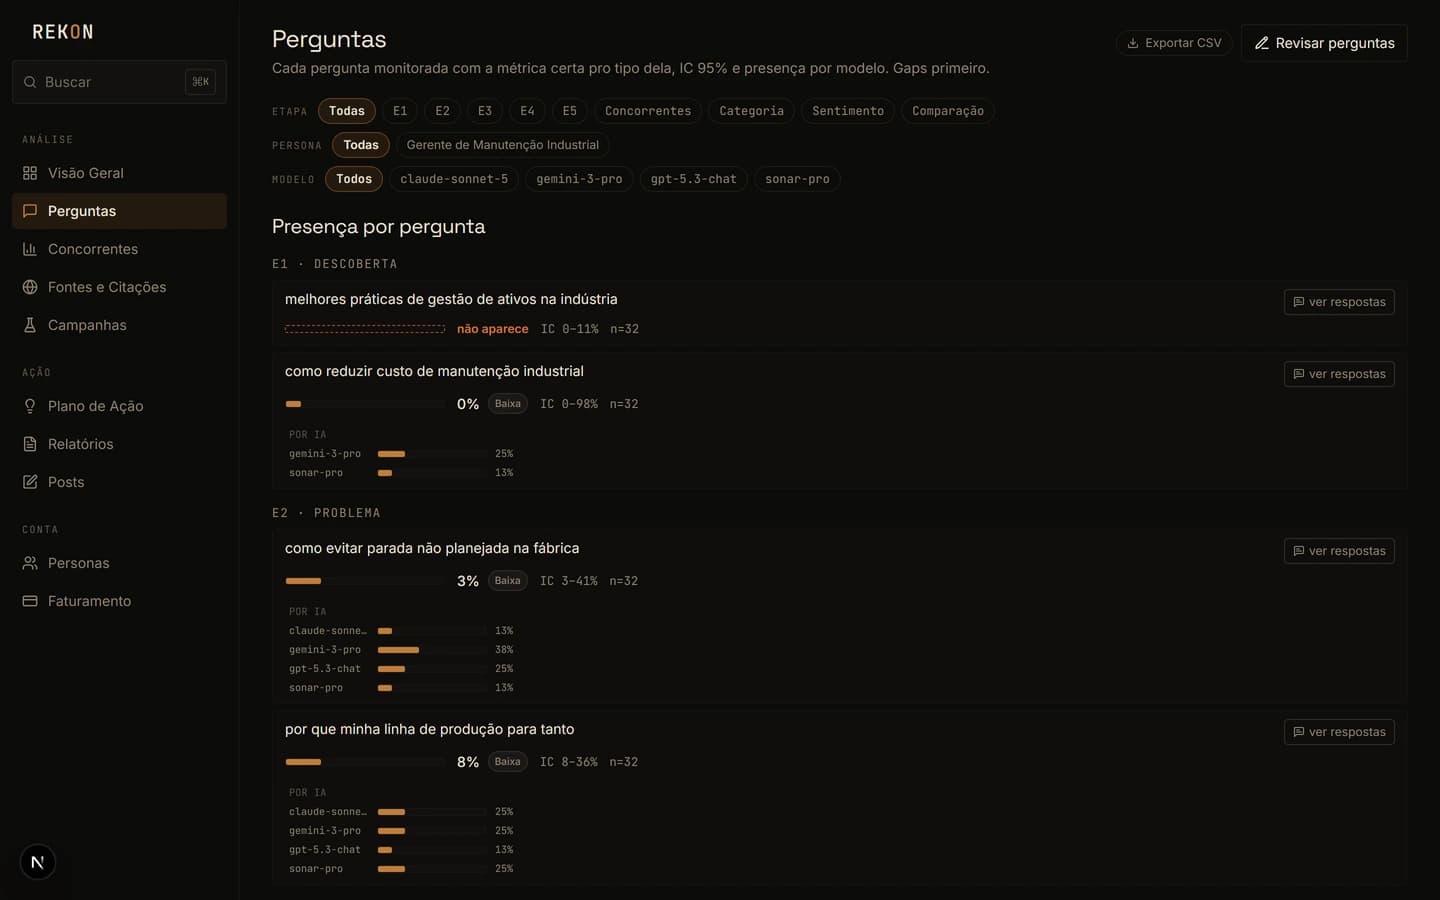Click Revisar perguntas button
Image resolution: width=1440 pixels, height=900 pixels.
(x=1324, y=43)
